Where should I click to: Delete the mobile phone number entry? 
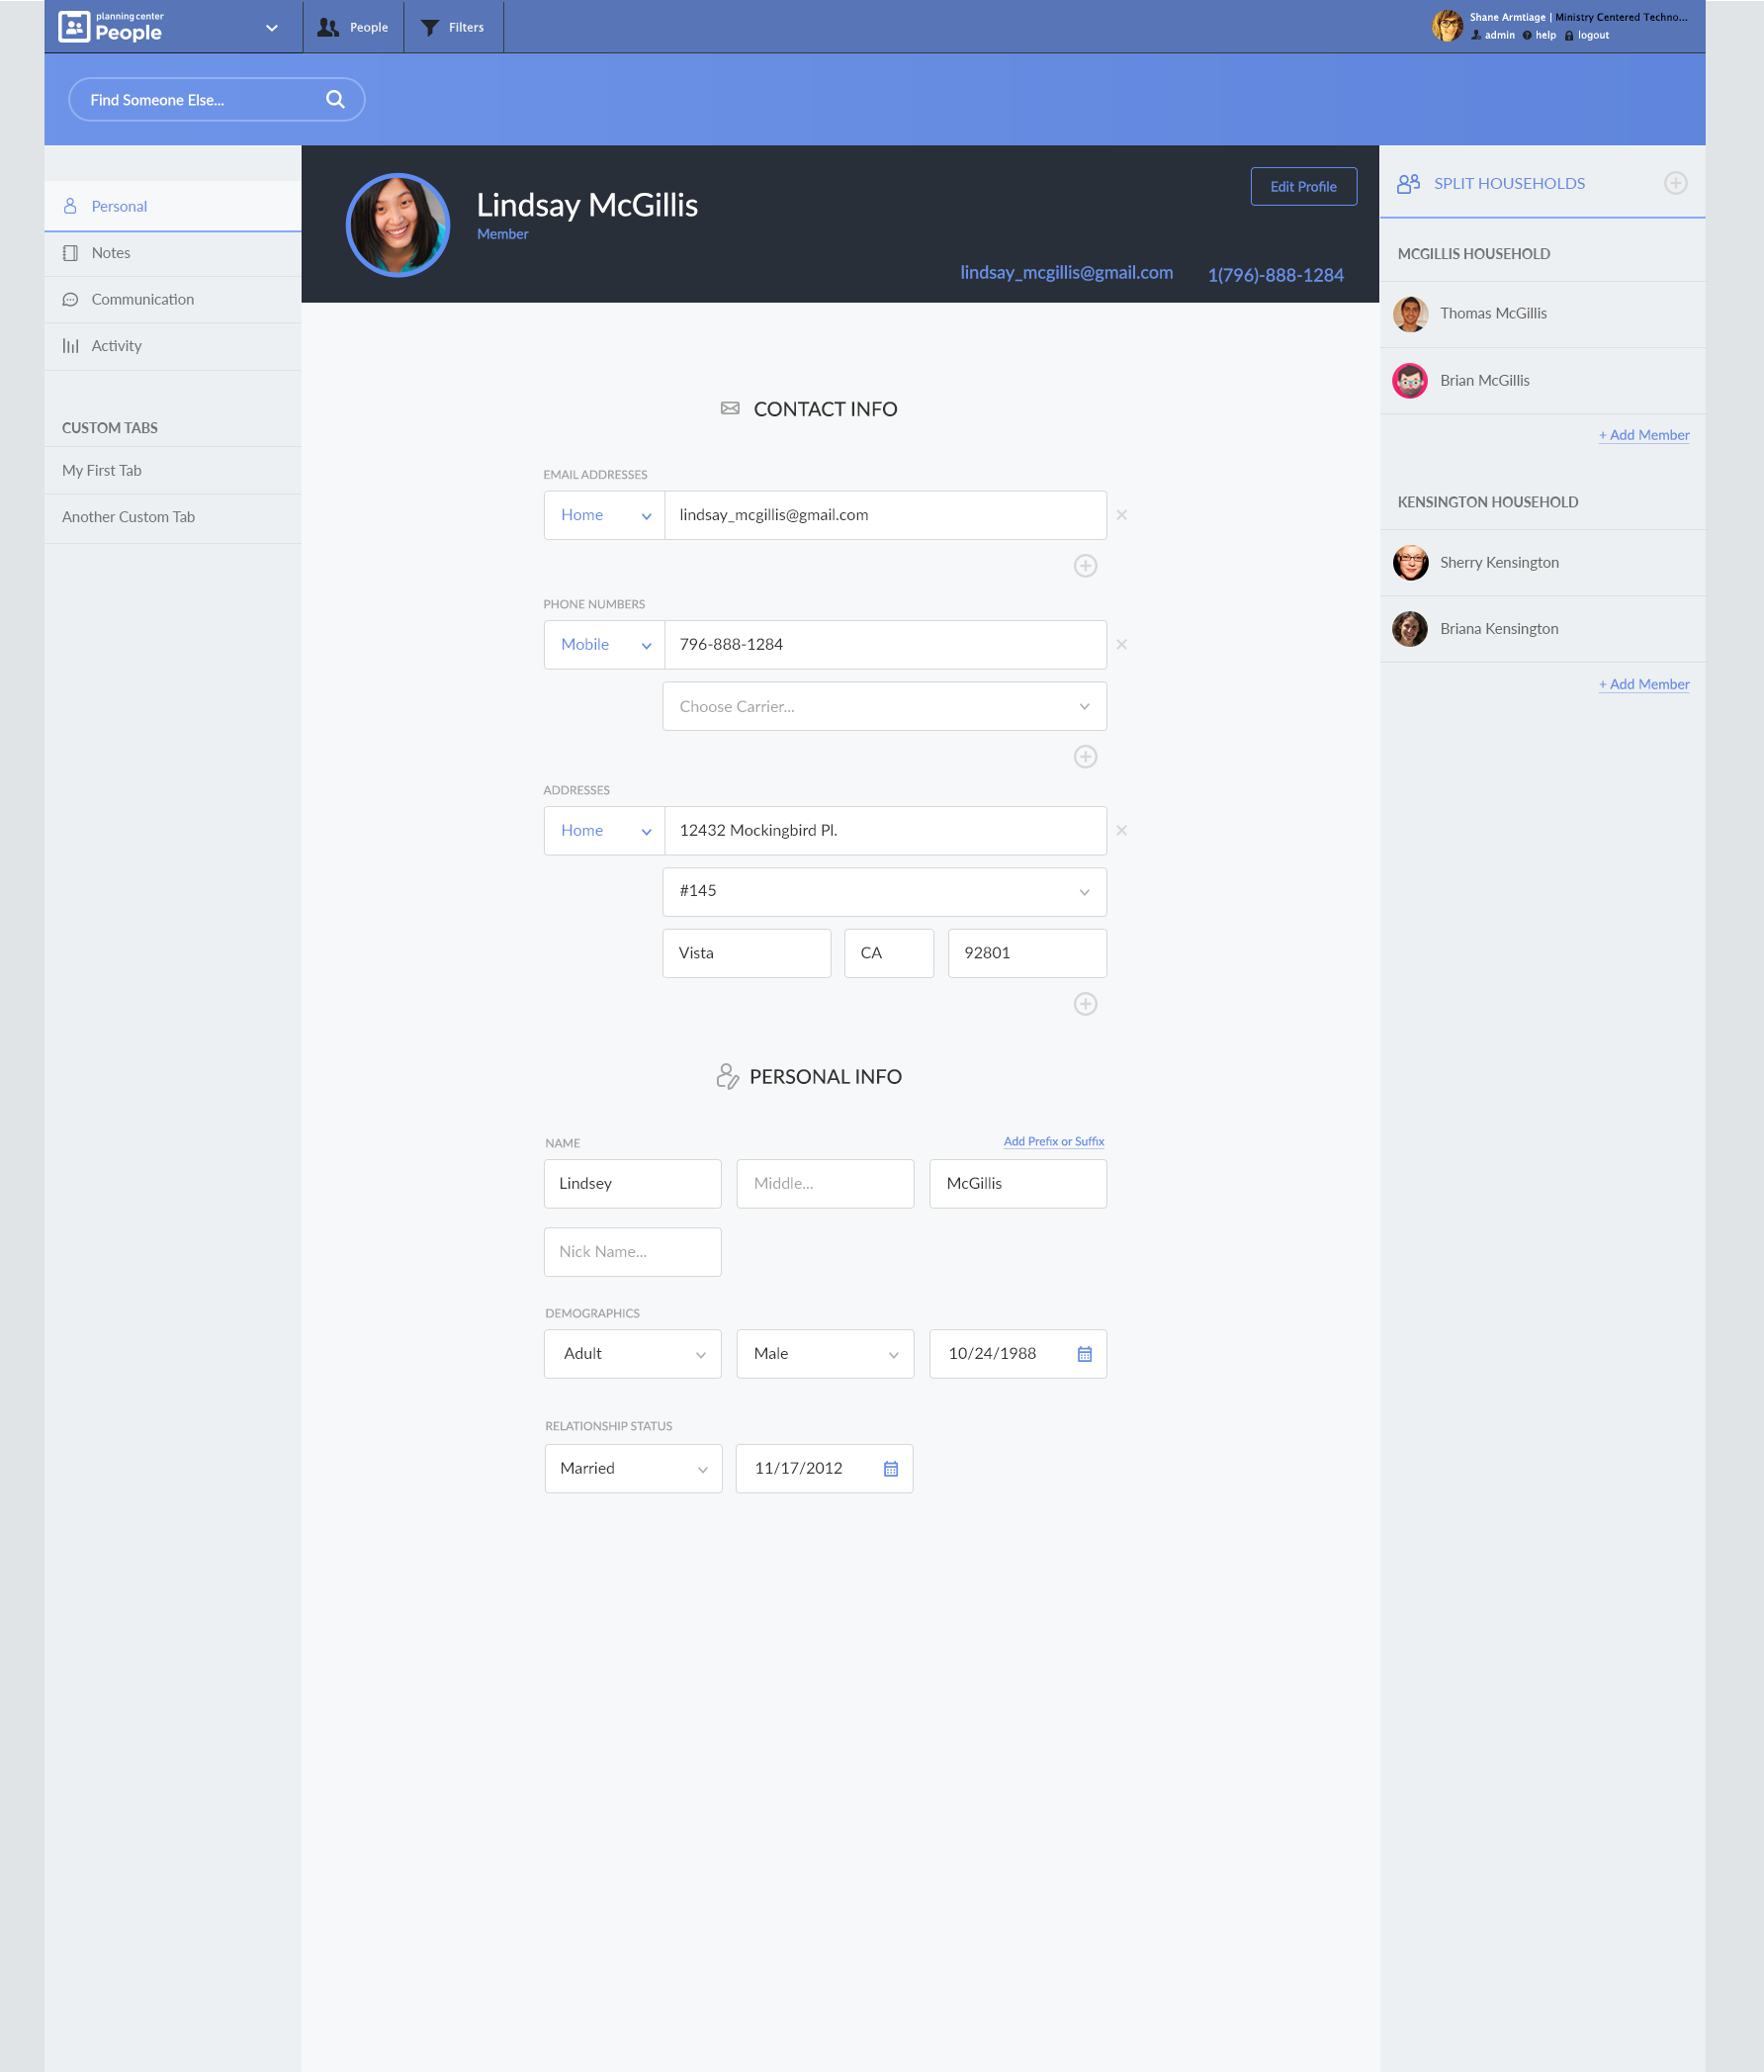(x=1121, y=645)
